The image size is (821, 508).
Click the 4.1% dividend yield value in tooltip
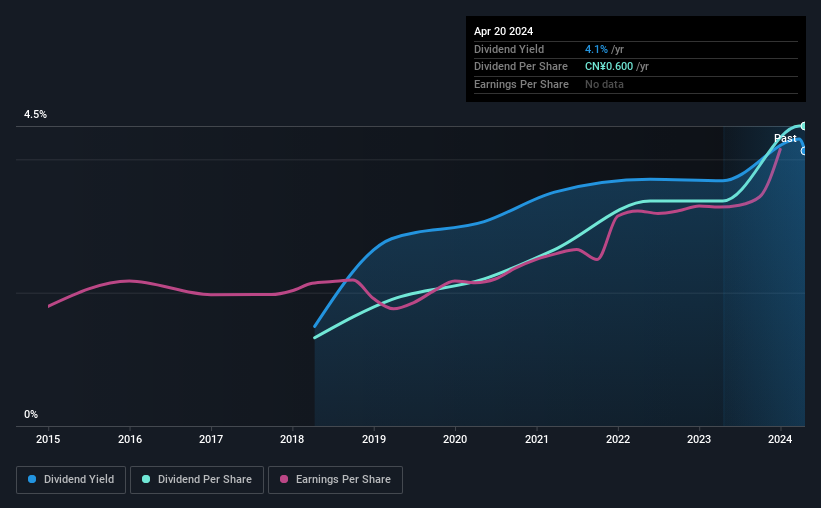pos(596,49)
